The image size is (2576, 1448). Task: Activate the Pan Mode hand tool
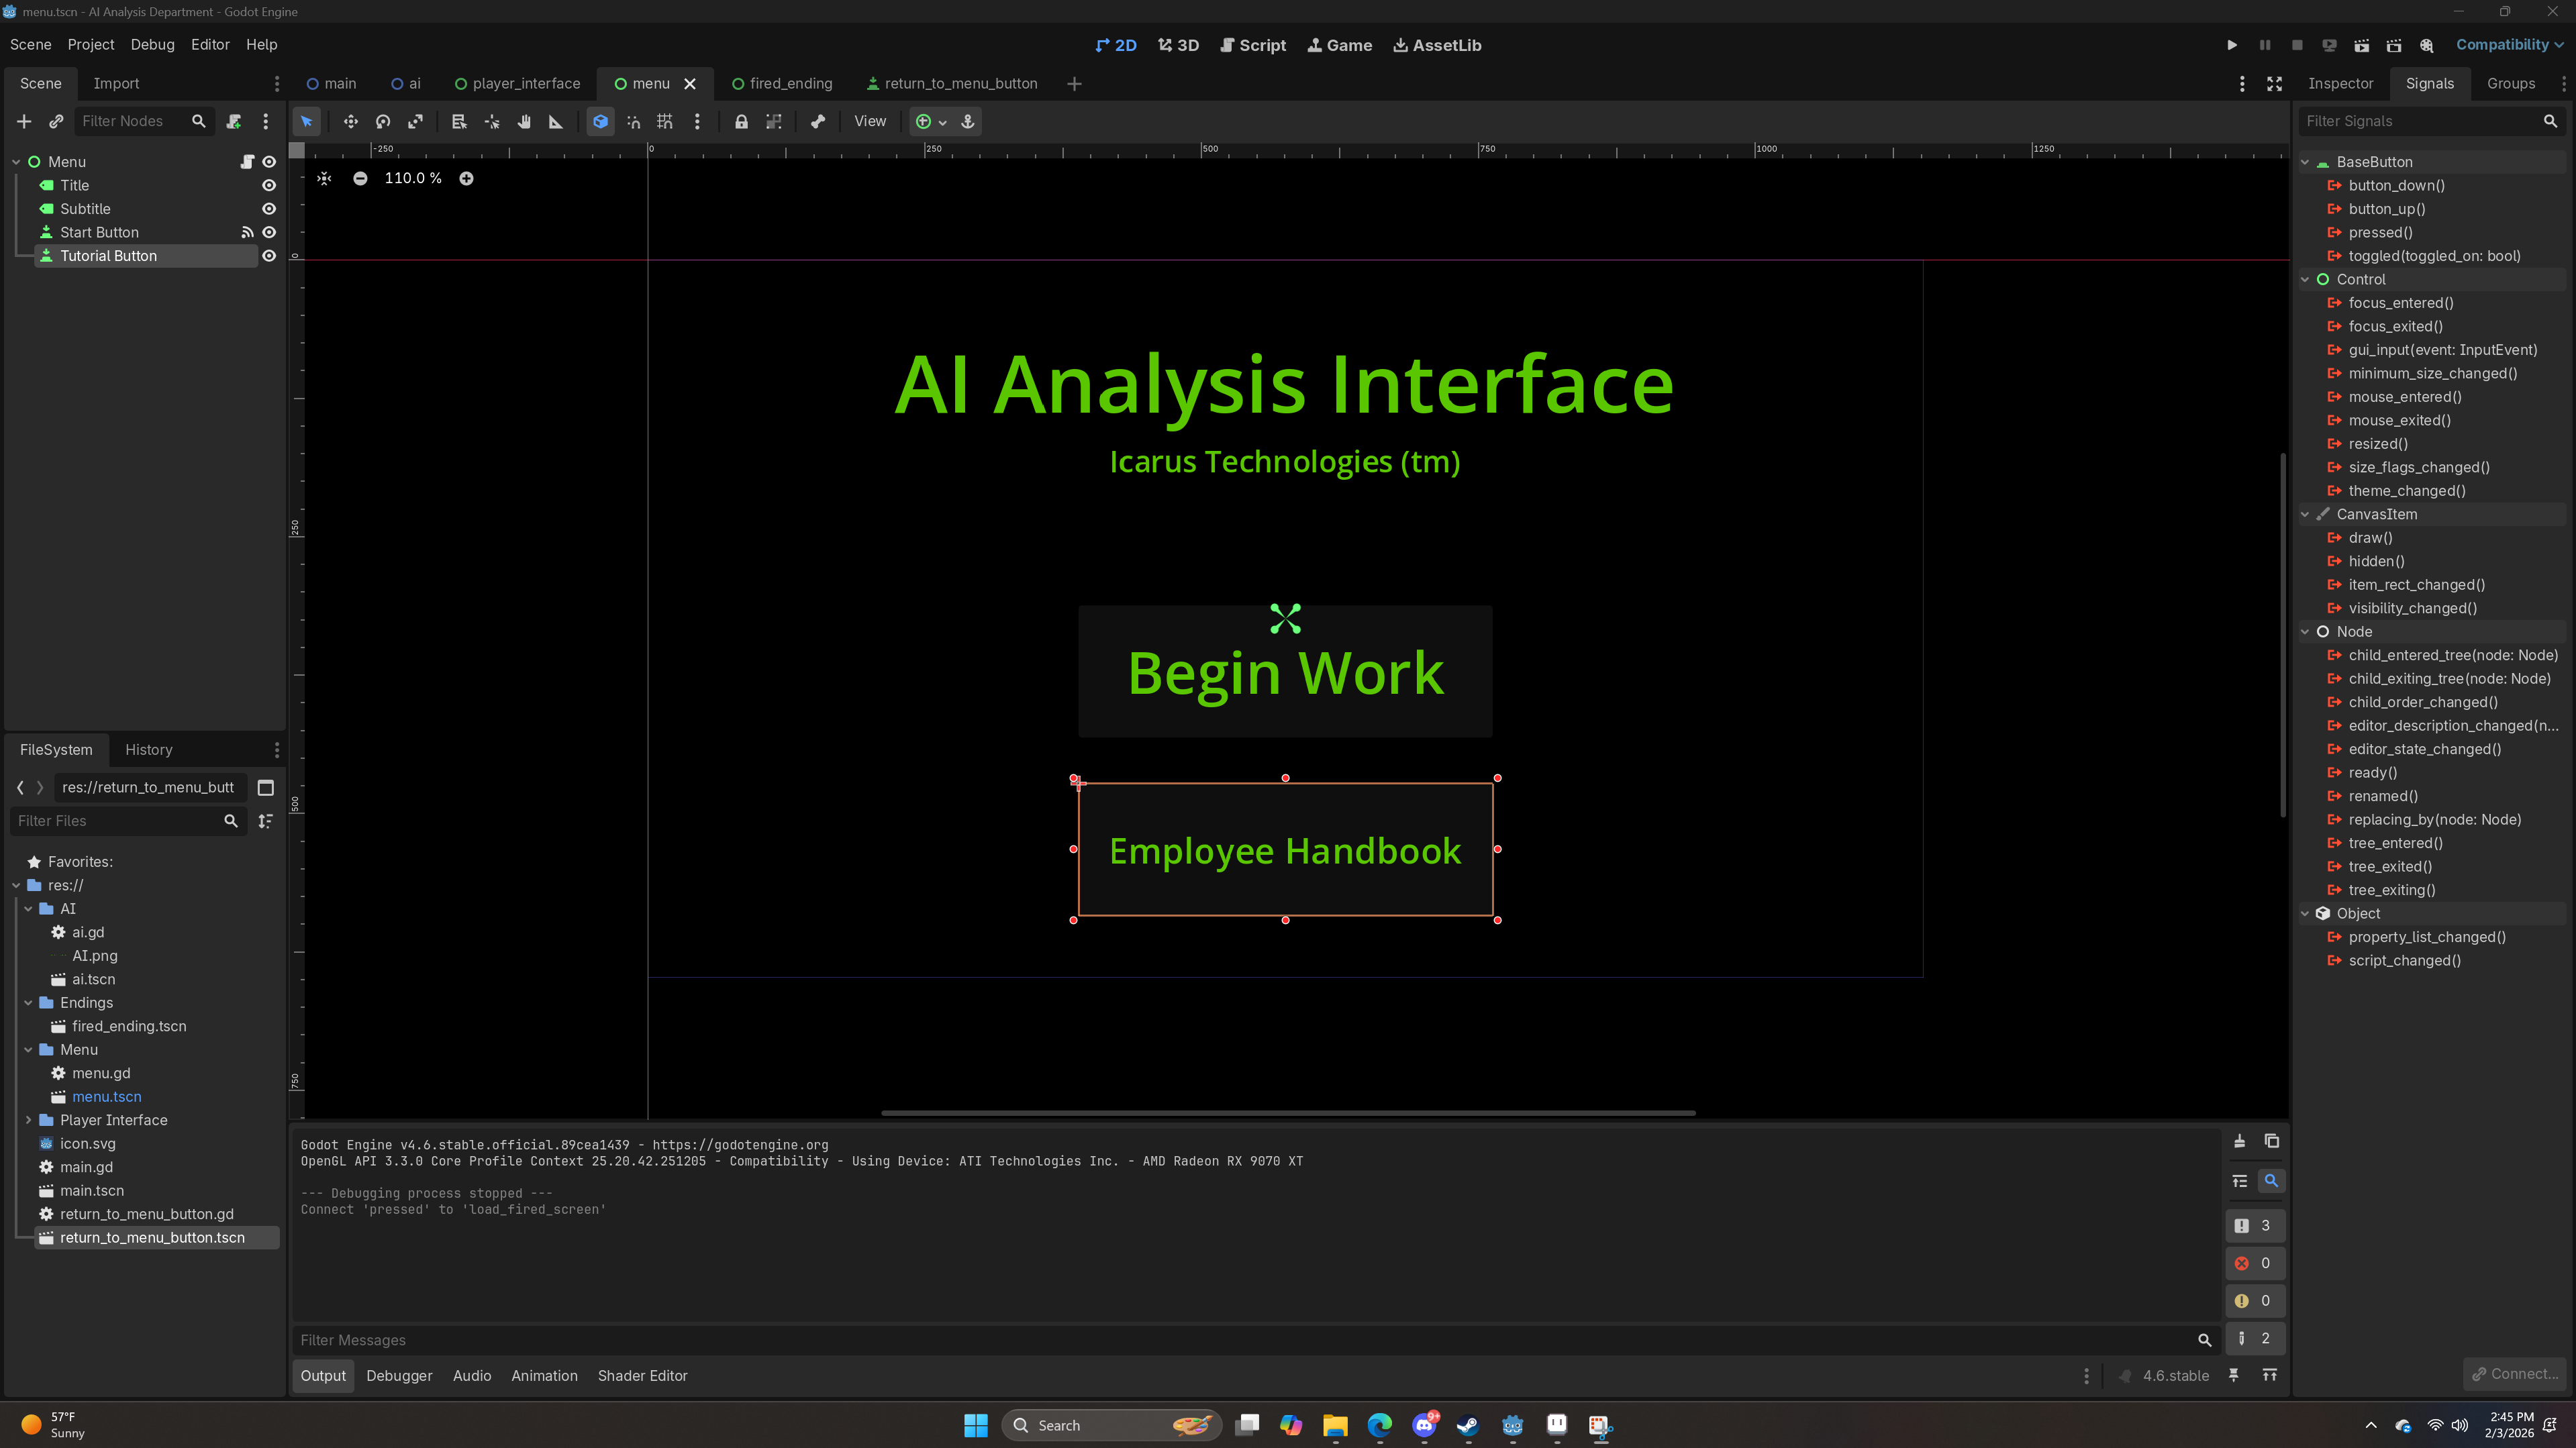point(524,121)
